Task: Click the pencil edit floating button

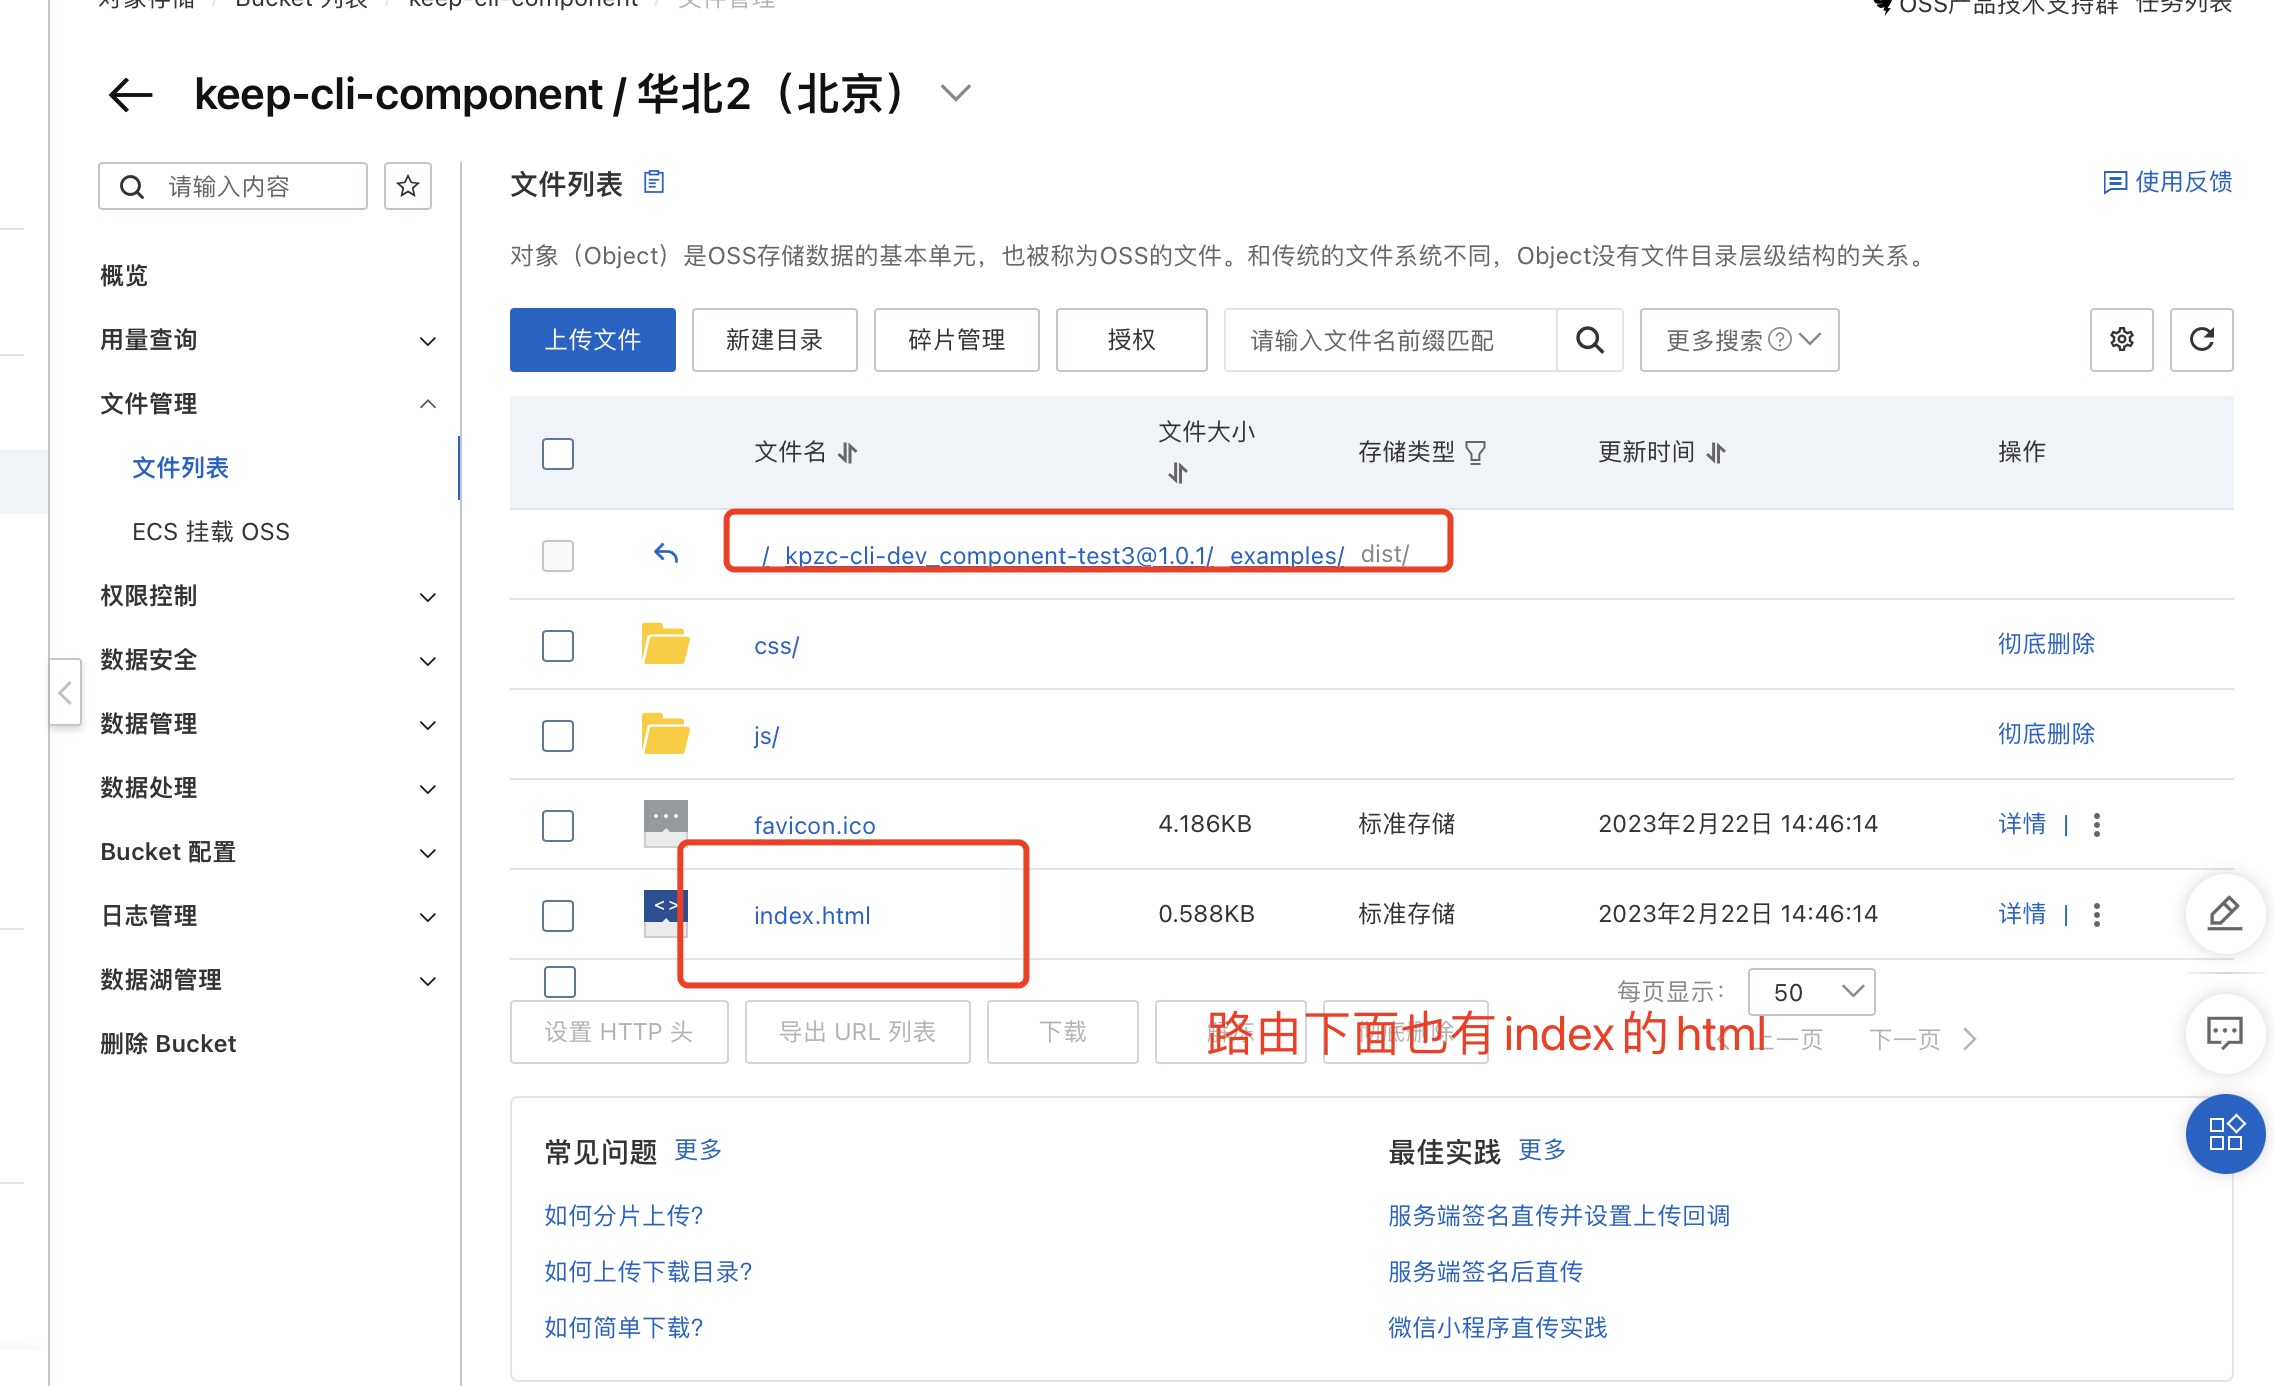Action: coord(2224,913)
